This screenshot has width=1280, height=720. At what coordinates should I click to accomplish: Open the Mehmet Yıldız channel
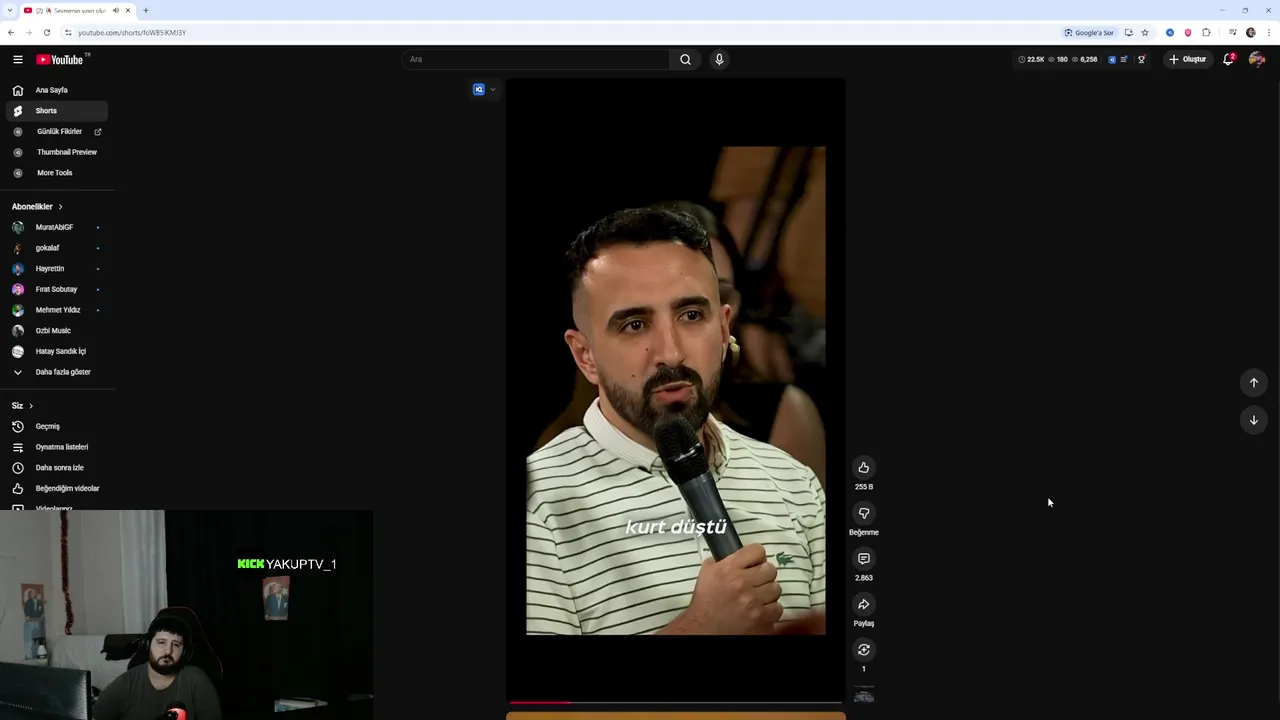pyautogui.click(x=58, y=310)
